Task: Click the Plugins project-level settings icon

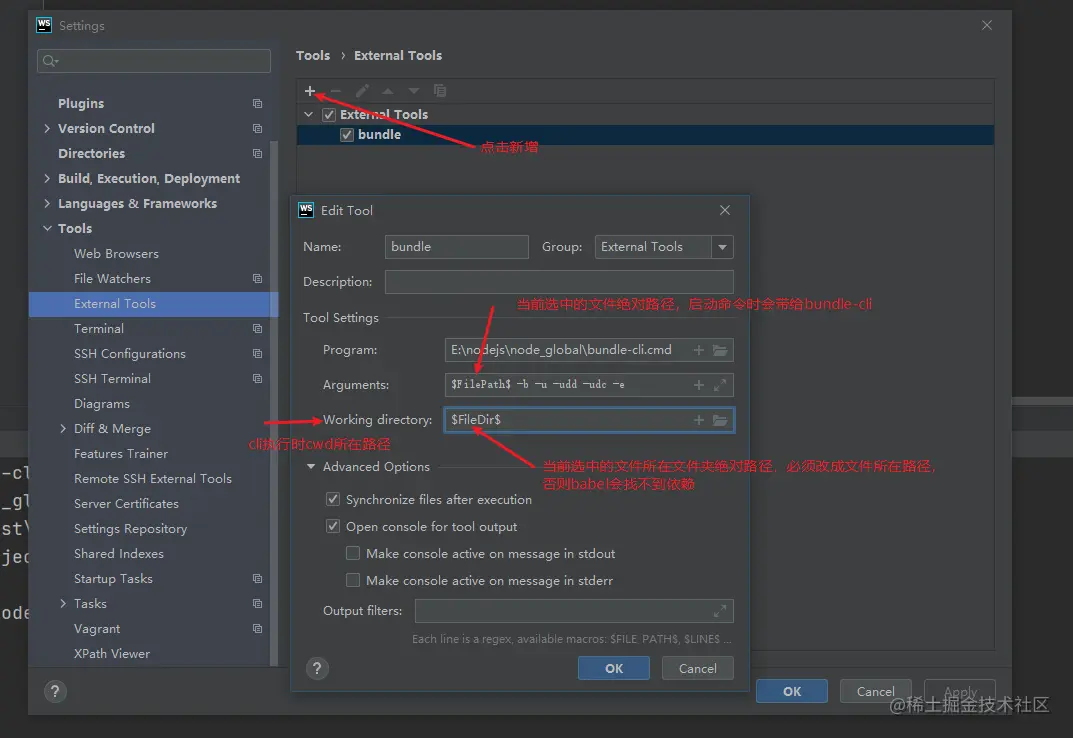Action: tap(257, 103)
